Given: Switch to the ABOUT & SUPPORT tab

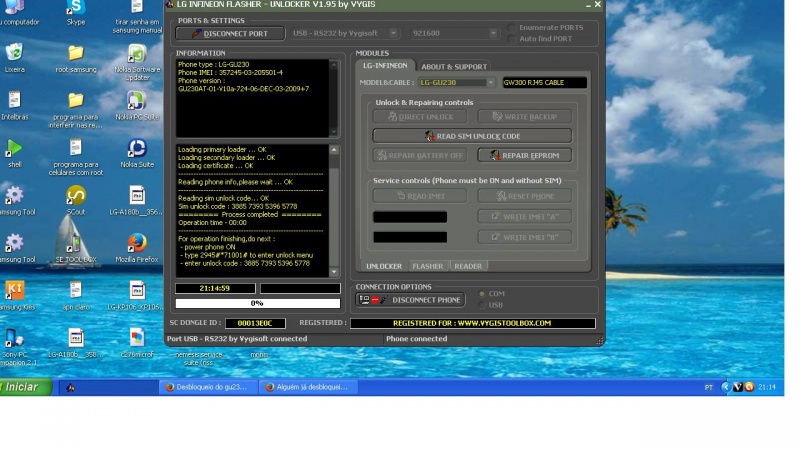Looking at the screenshot, I should click(454, 66).
